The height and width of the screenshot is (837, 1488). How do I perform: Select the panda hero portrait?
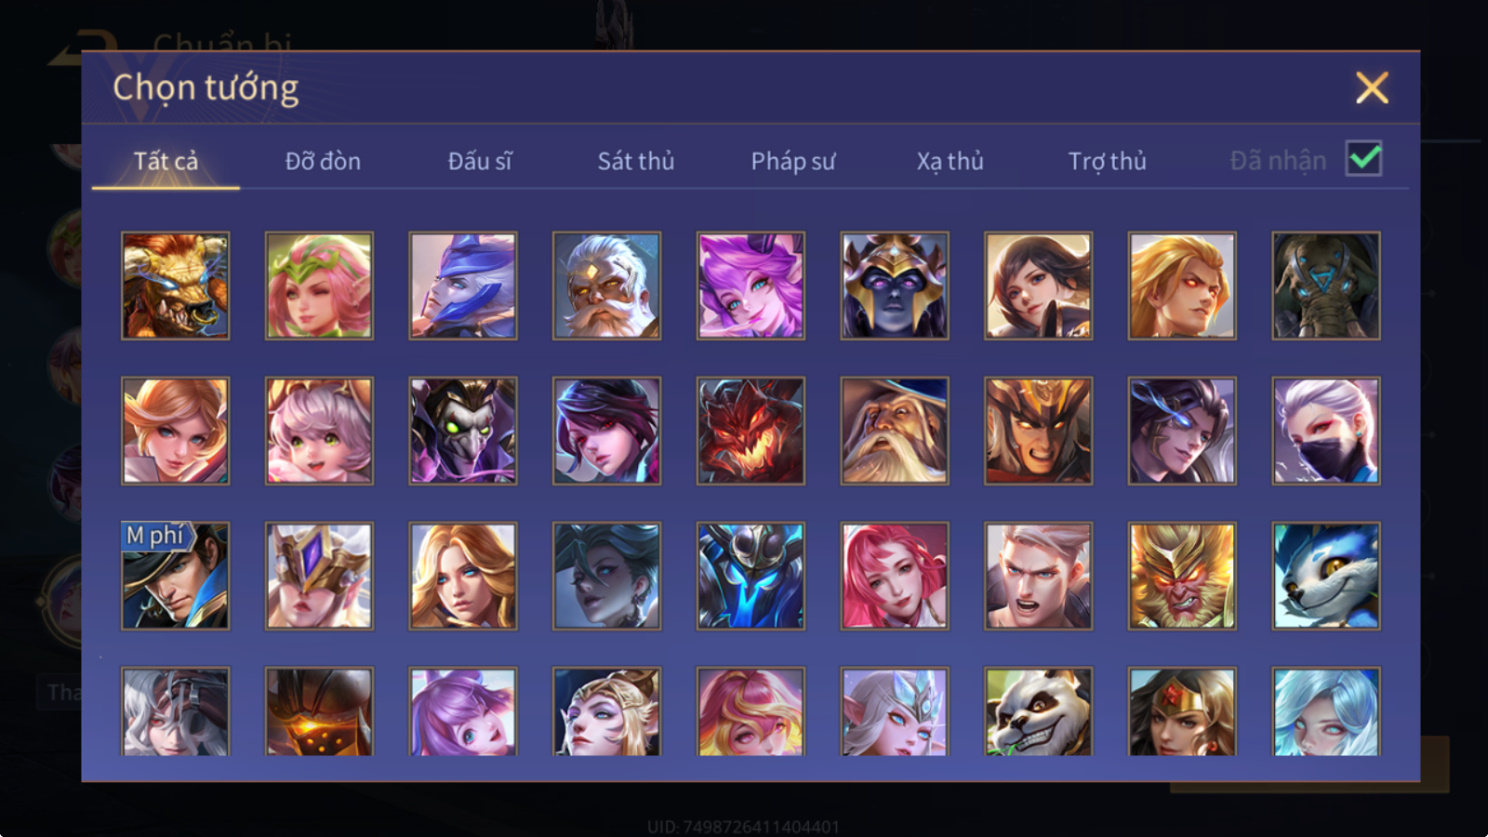click(x=1038, y=711)
